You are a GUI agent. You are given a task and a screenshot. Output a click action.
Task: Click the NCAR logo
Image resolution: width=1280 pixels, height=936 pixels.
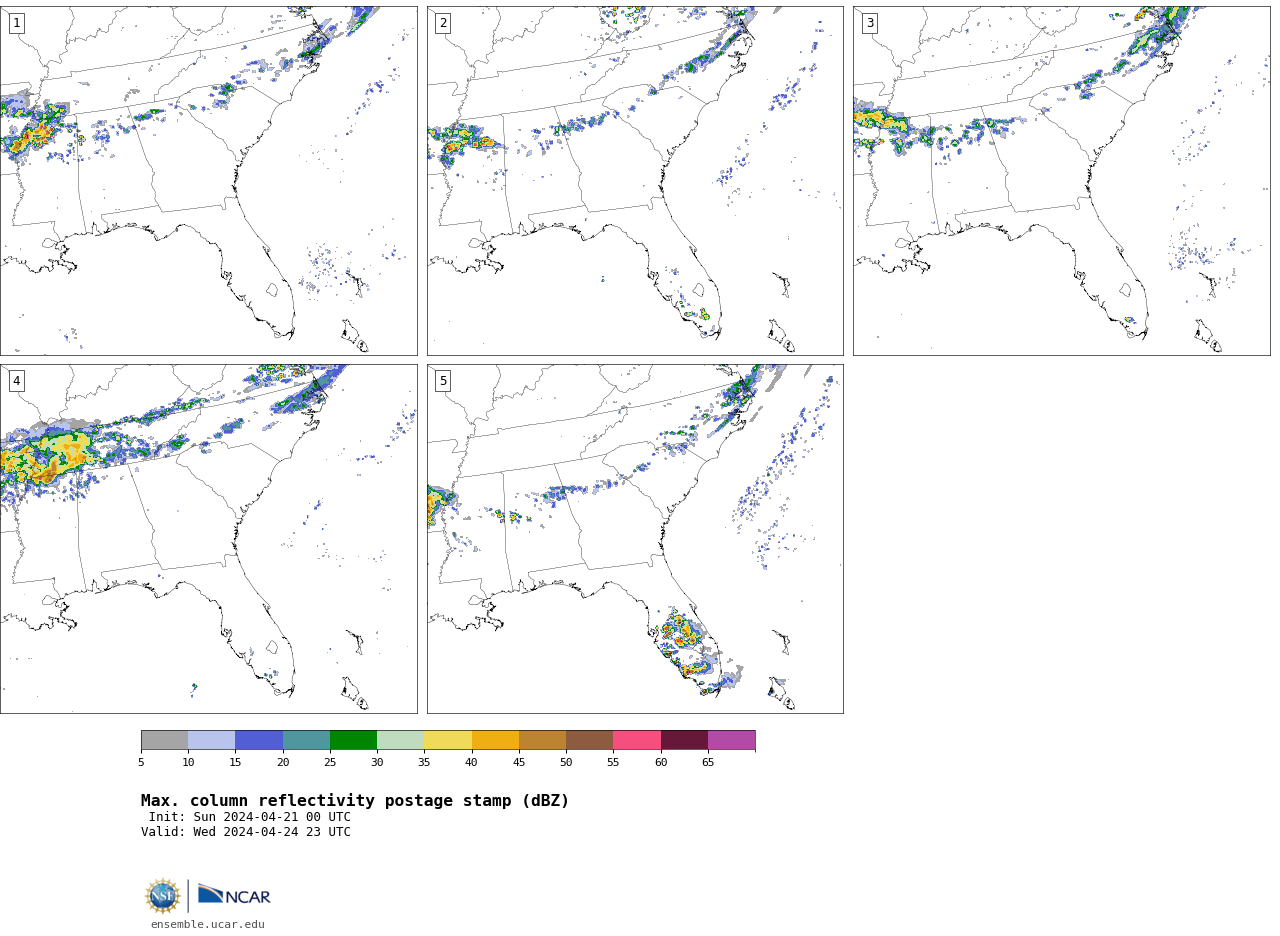coord(234,895)
